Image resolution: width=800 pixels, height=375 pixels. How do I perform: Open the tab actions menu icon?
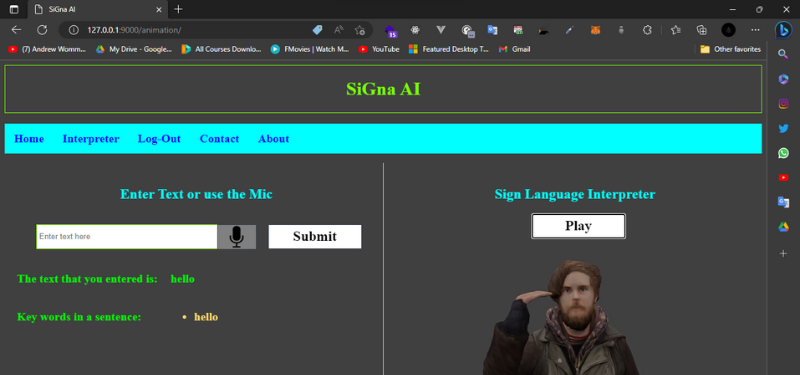(x=14, y=9)
